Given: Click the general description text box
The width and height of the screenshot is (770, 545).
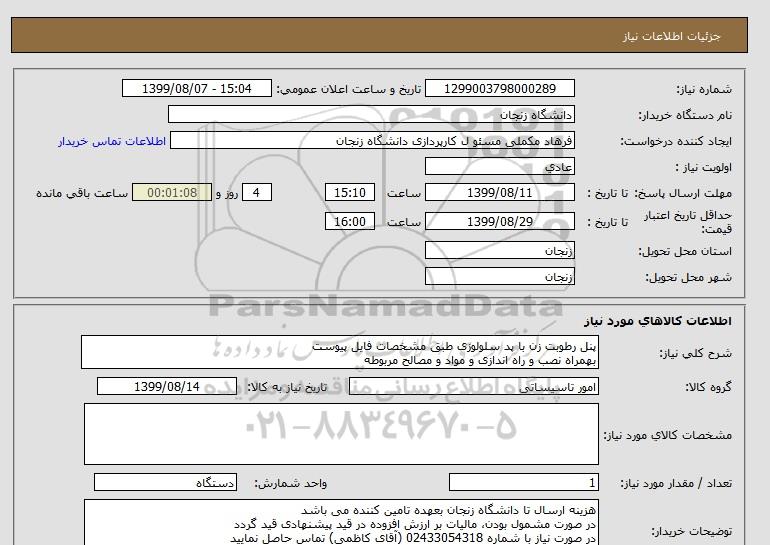Looking at the screenshot, I should [x=340, y=352].
